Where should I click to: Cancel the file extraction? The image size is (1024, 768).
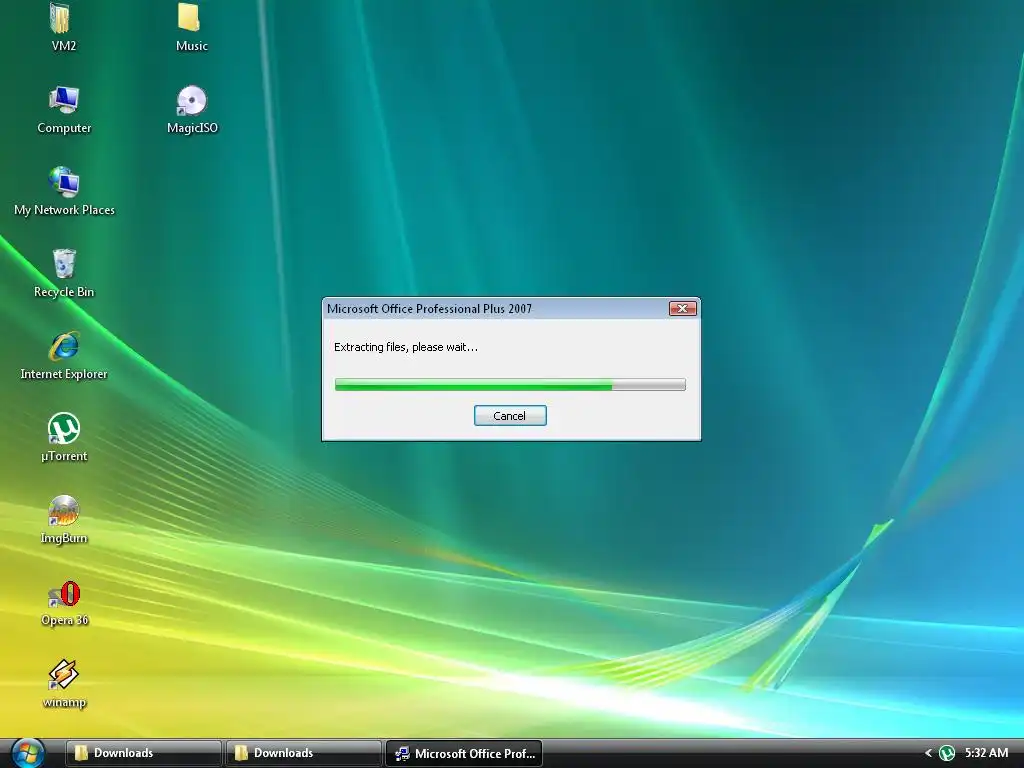tap(510, 416)
